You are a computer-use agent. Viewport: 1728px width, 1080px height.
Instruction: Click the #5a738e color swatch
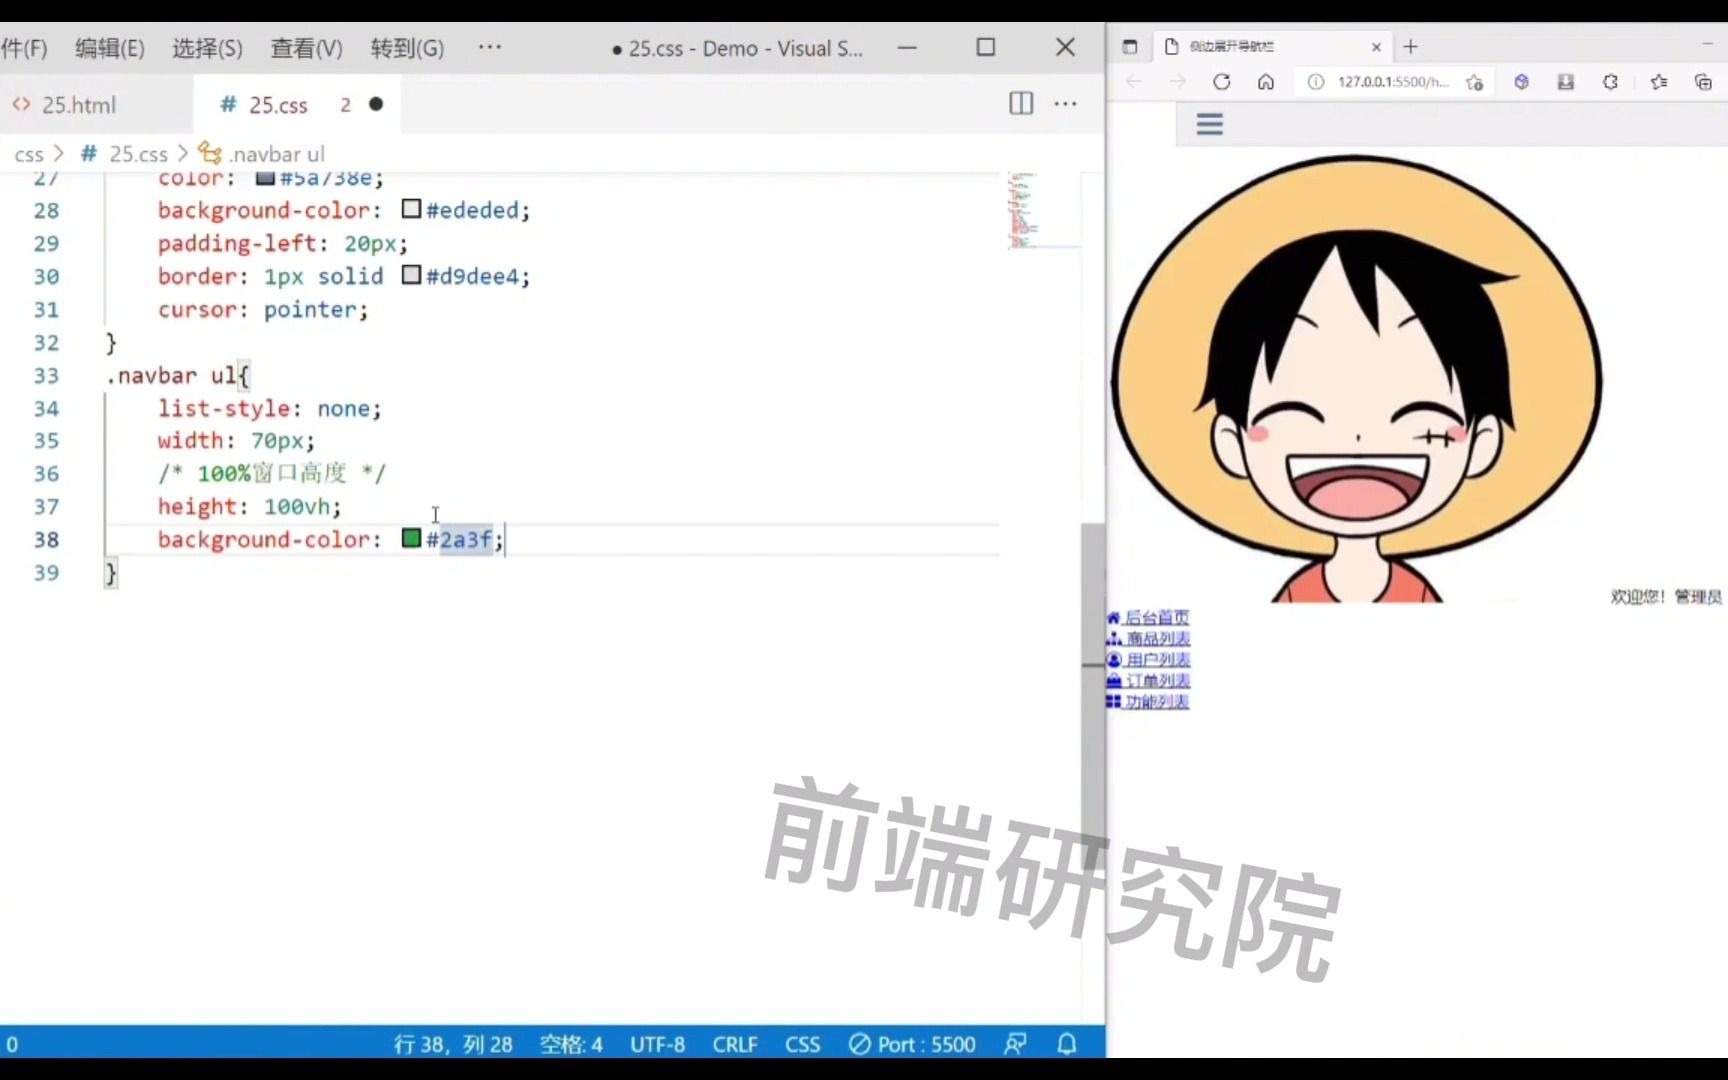265,178
